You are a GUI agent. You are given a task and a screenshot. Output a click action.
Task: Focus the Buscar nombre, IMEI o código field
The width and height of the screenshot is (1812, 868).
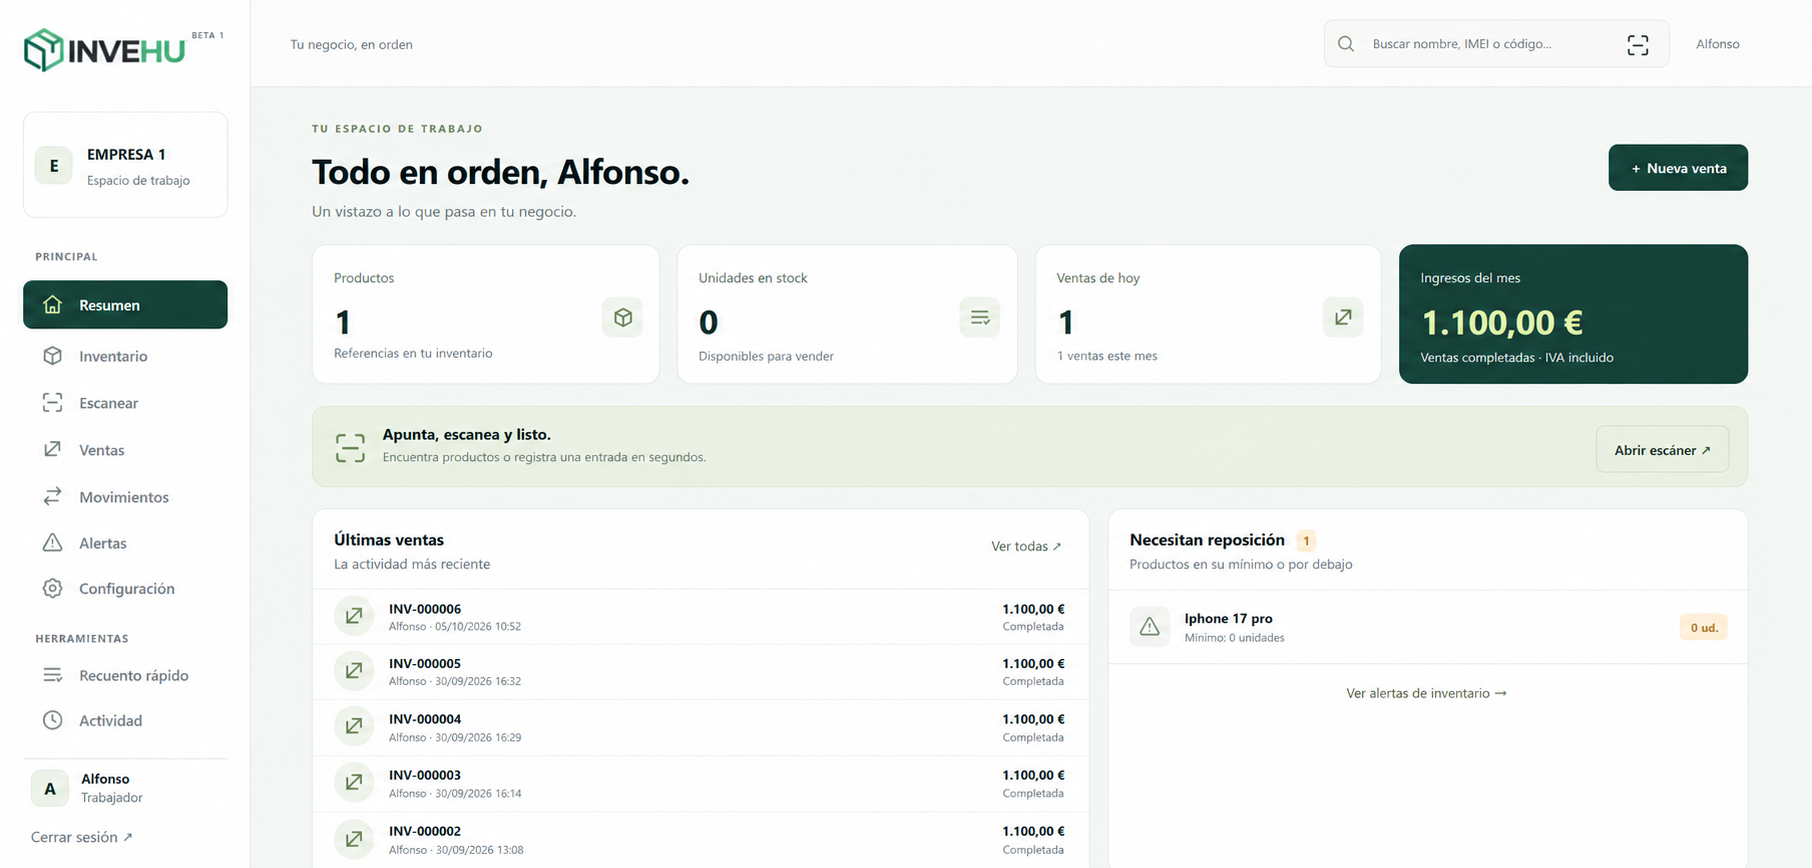point(1496,44)
